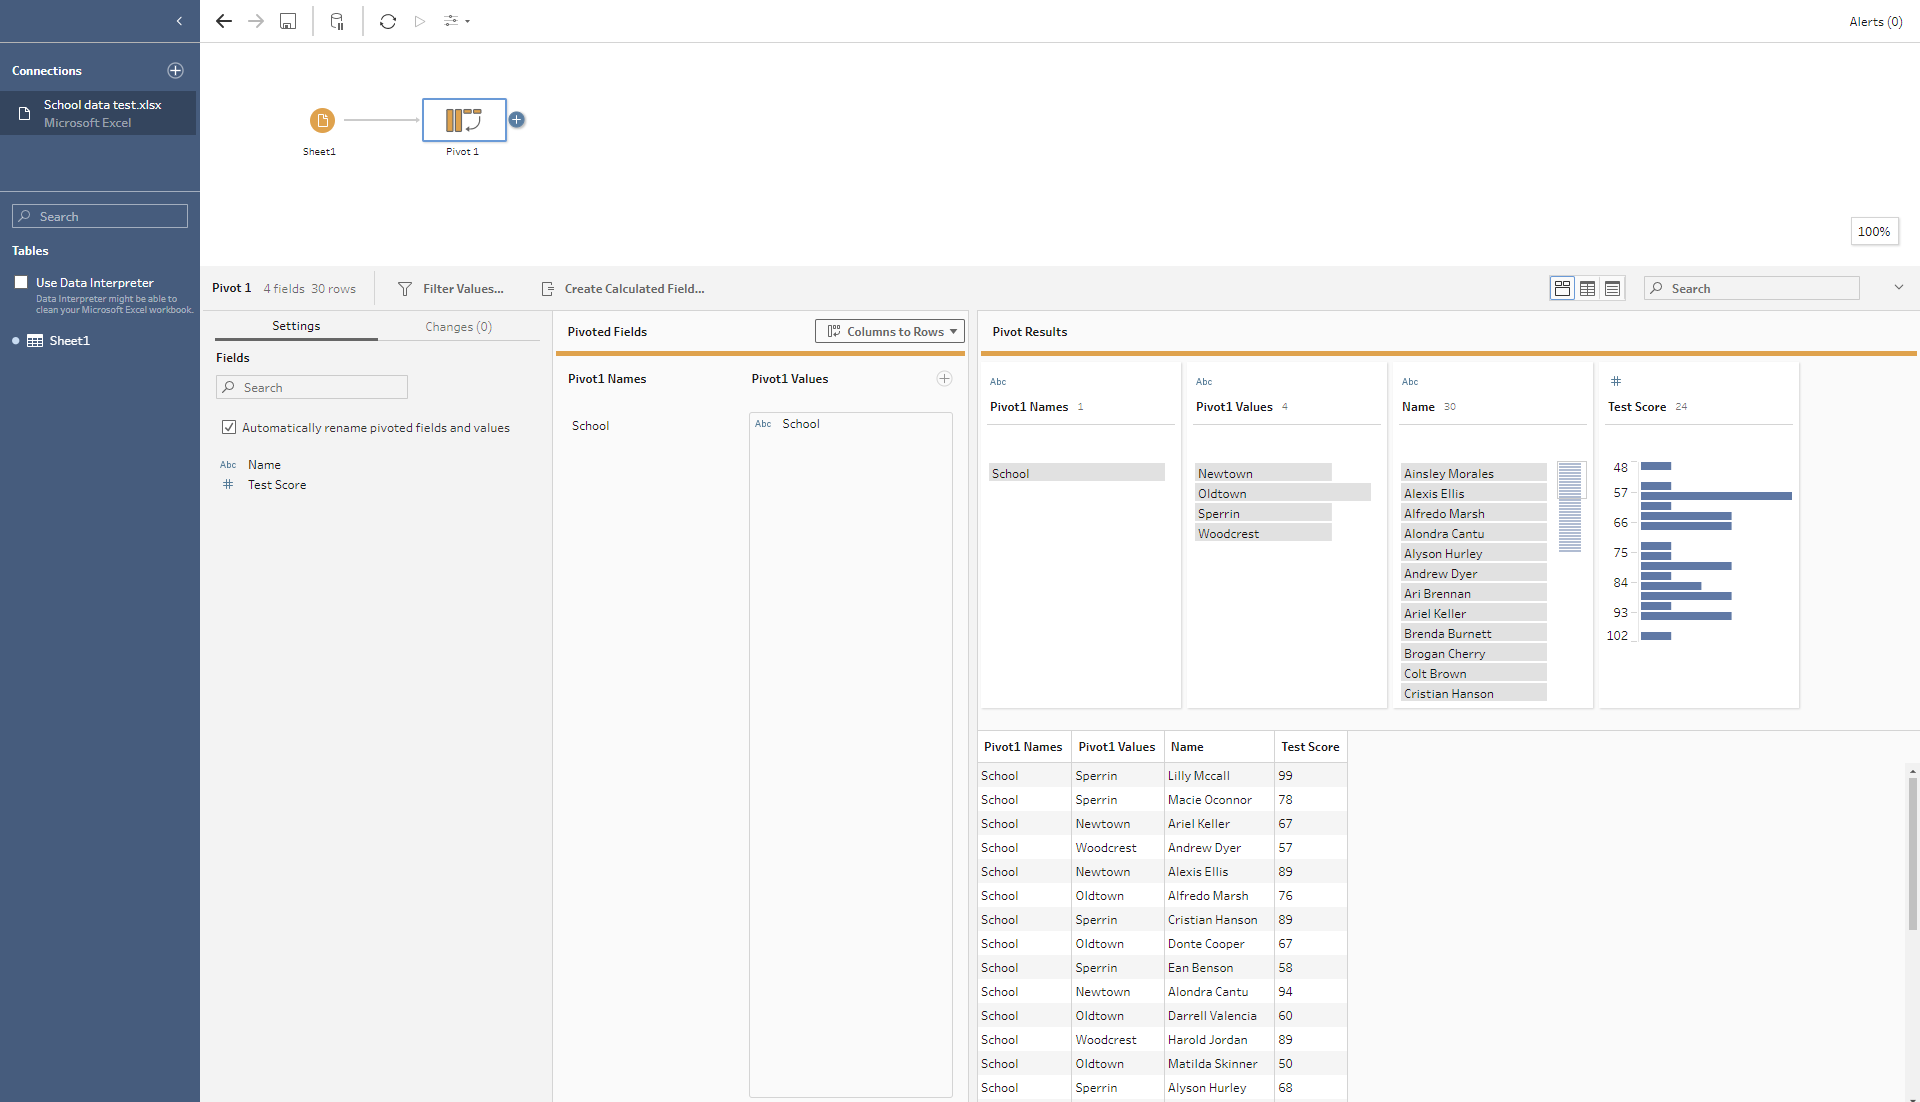Select Brogan Cherry in Name card
This screenshot has width=1920, height=1102.
(1474, 653)
